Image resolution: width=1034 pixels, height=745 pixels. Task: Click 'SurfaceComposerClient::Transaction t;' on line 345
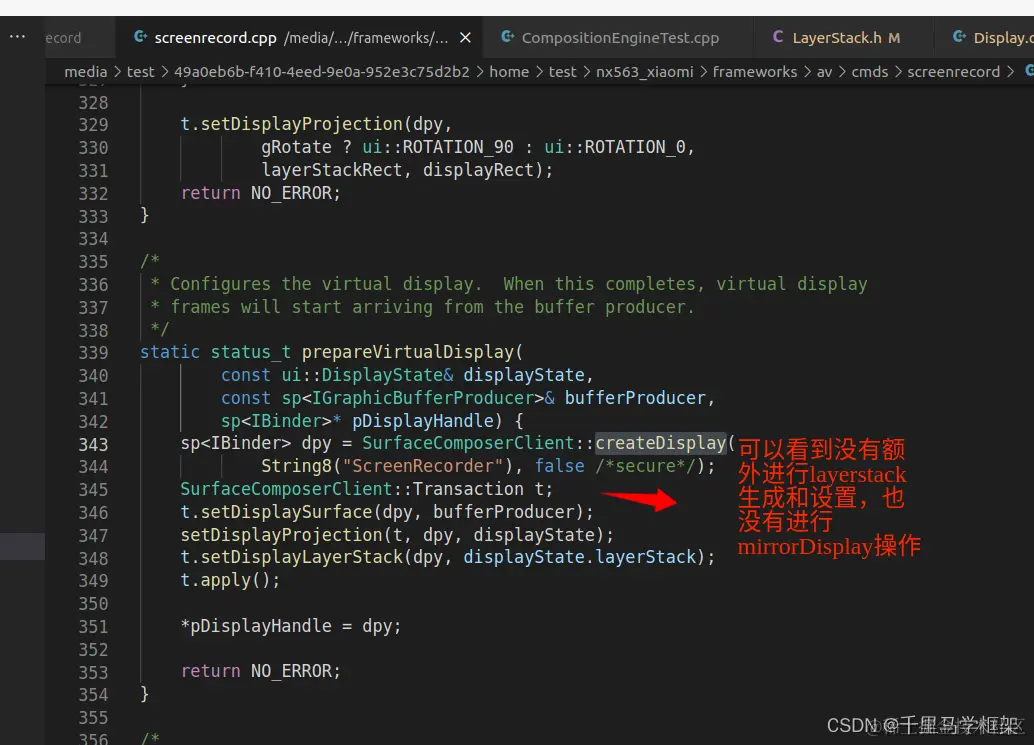(367, 489)
